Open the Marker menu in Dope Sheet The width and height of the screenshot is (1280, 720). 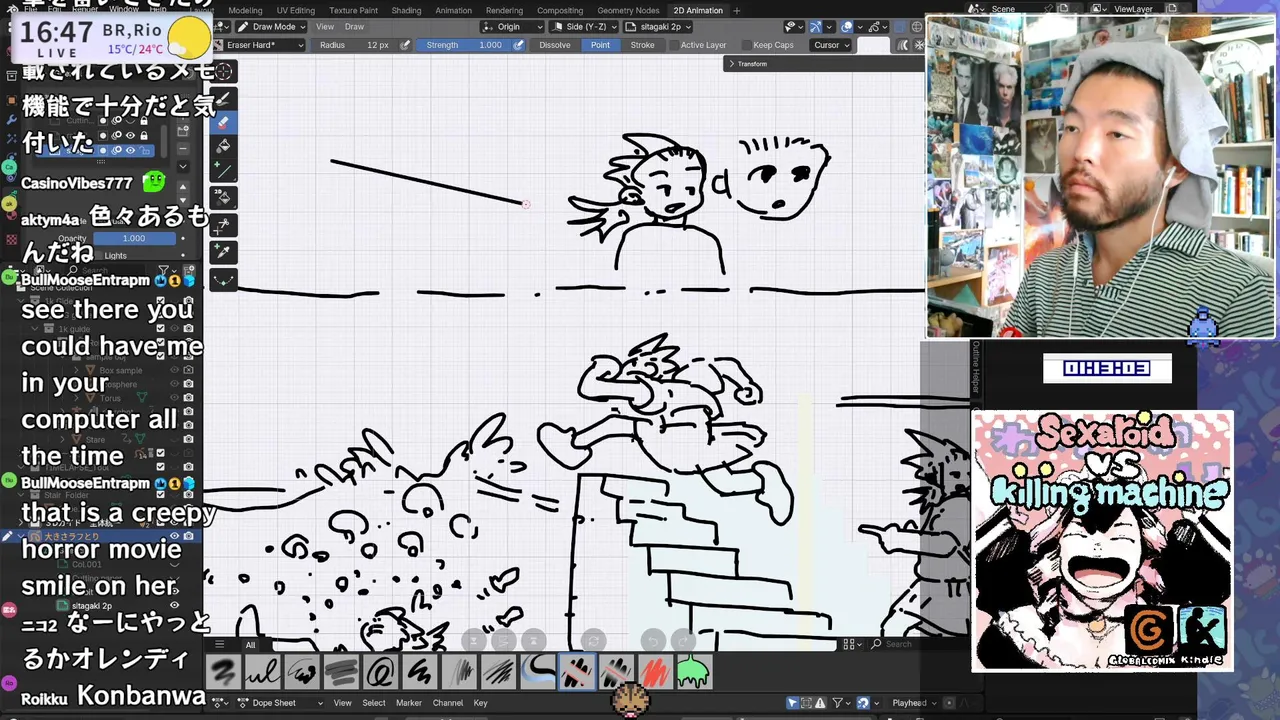point(409,703)
